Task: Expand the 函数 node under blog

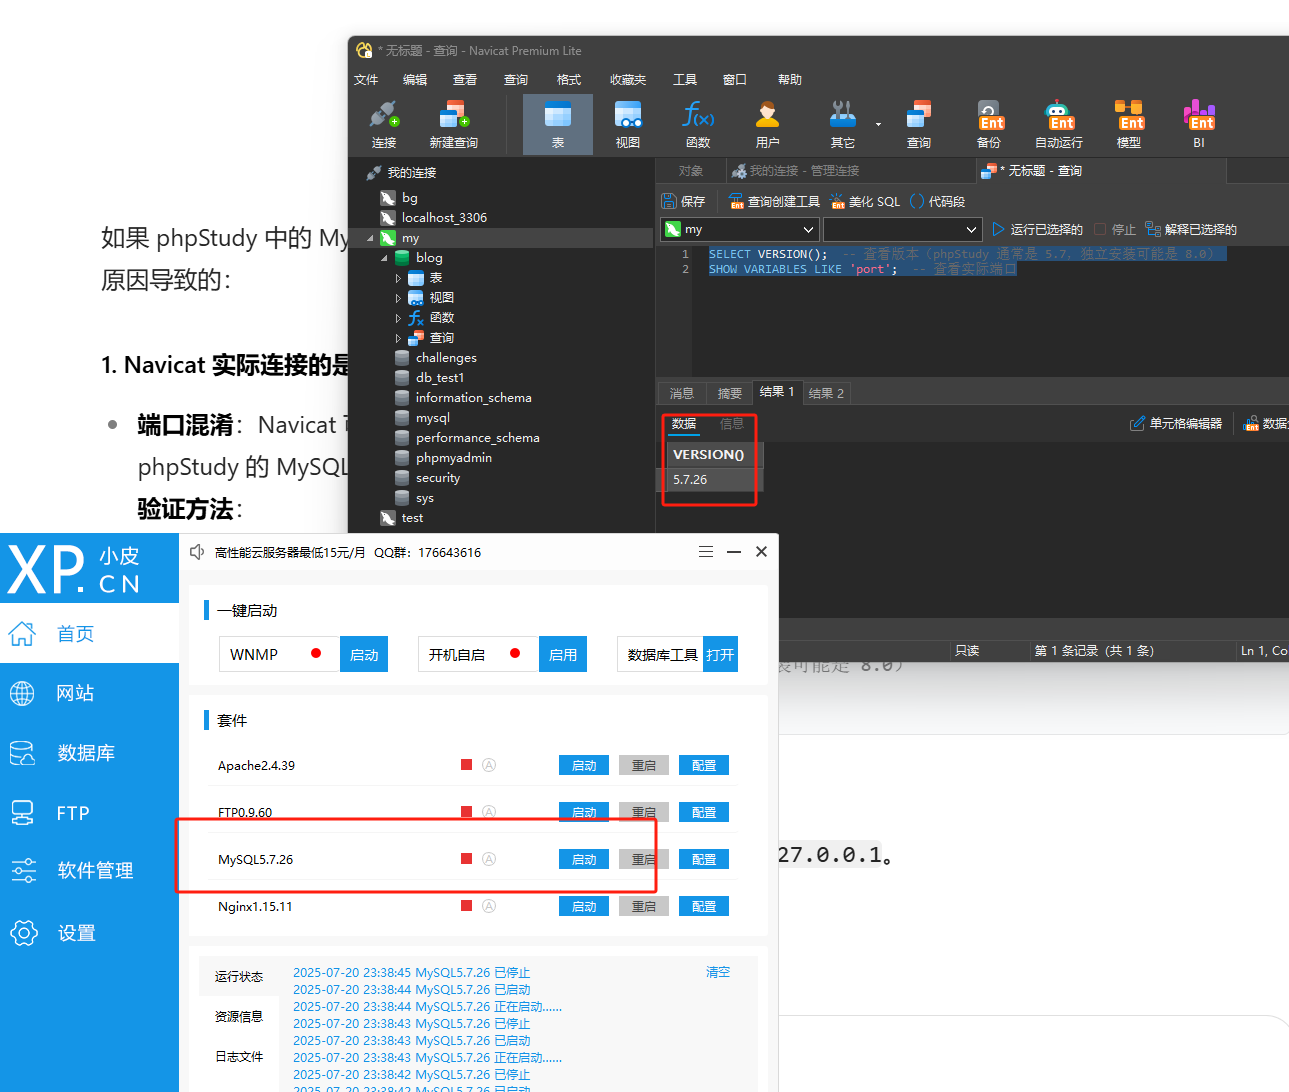Action: (x=398, y=318)
